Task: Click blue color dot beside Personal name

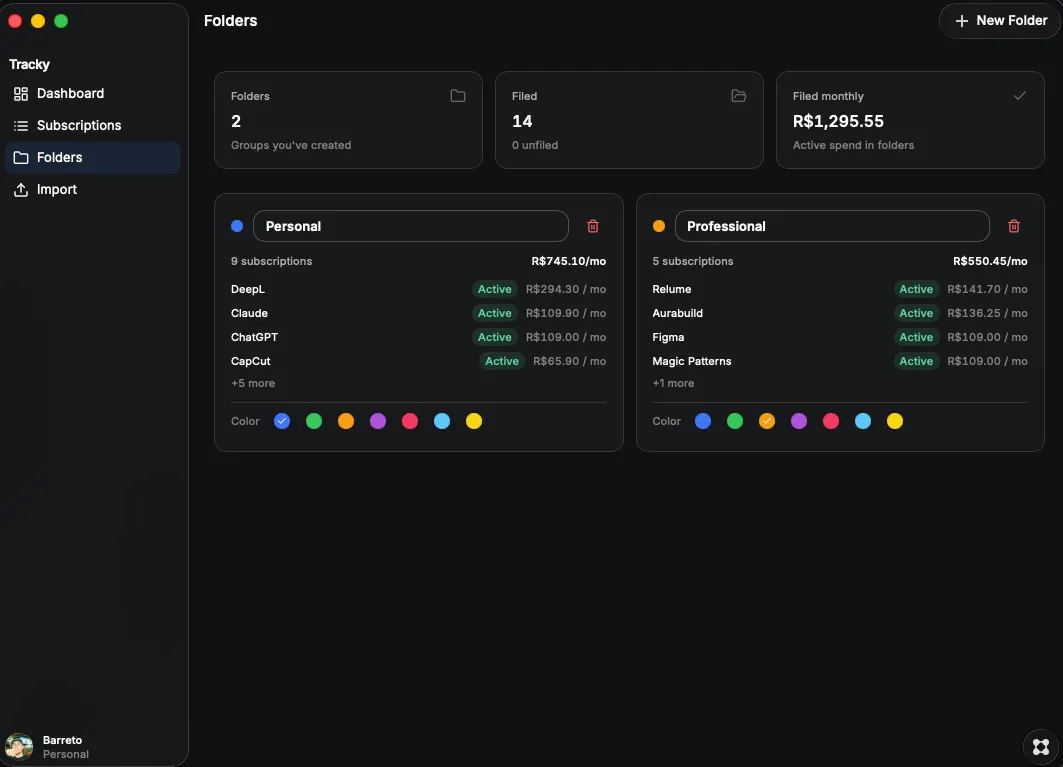Action: tap(237, 226)
